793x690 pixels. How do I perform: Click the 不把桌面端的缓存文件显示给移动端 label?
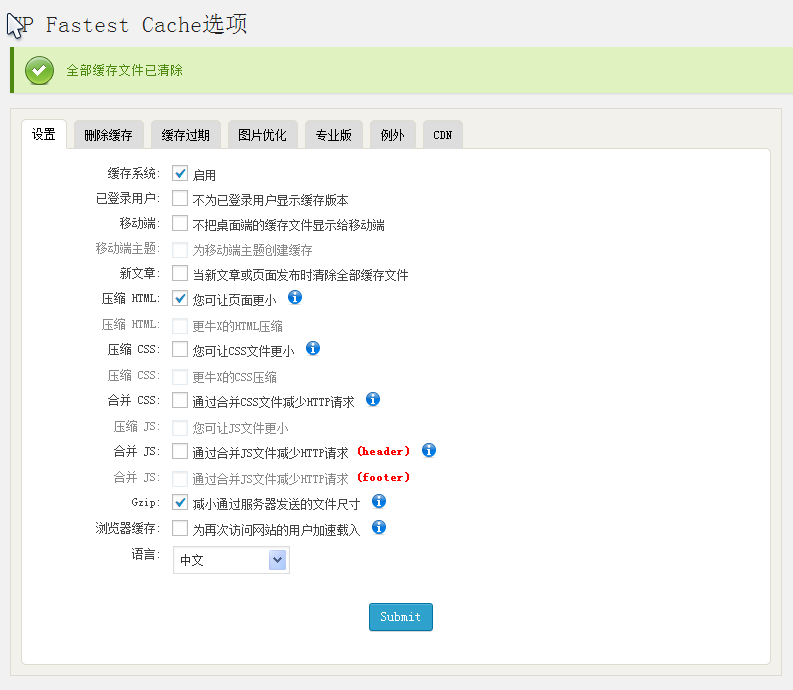288,225
